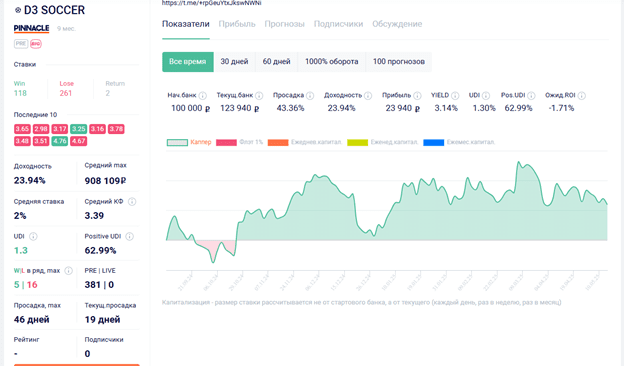Click Текущ.просадка value 19 дней
Image resolution: width=624 pixels, height=366 pixels.
pyautogui.click(x=102, y=319)
